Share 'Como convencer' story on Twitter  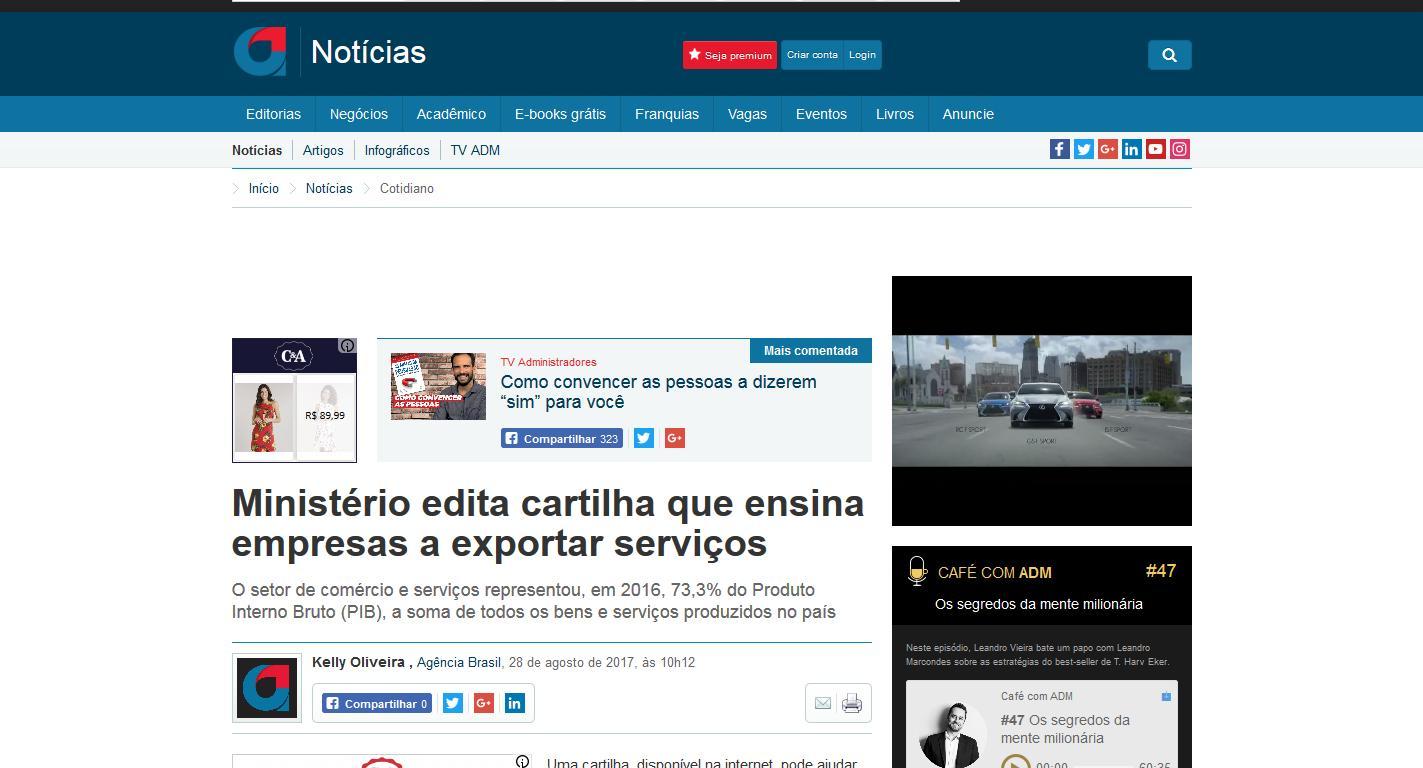[644, 438]
